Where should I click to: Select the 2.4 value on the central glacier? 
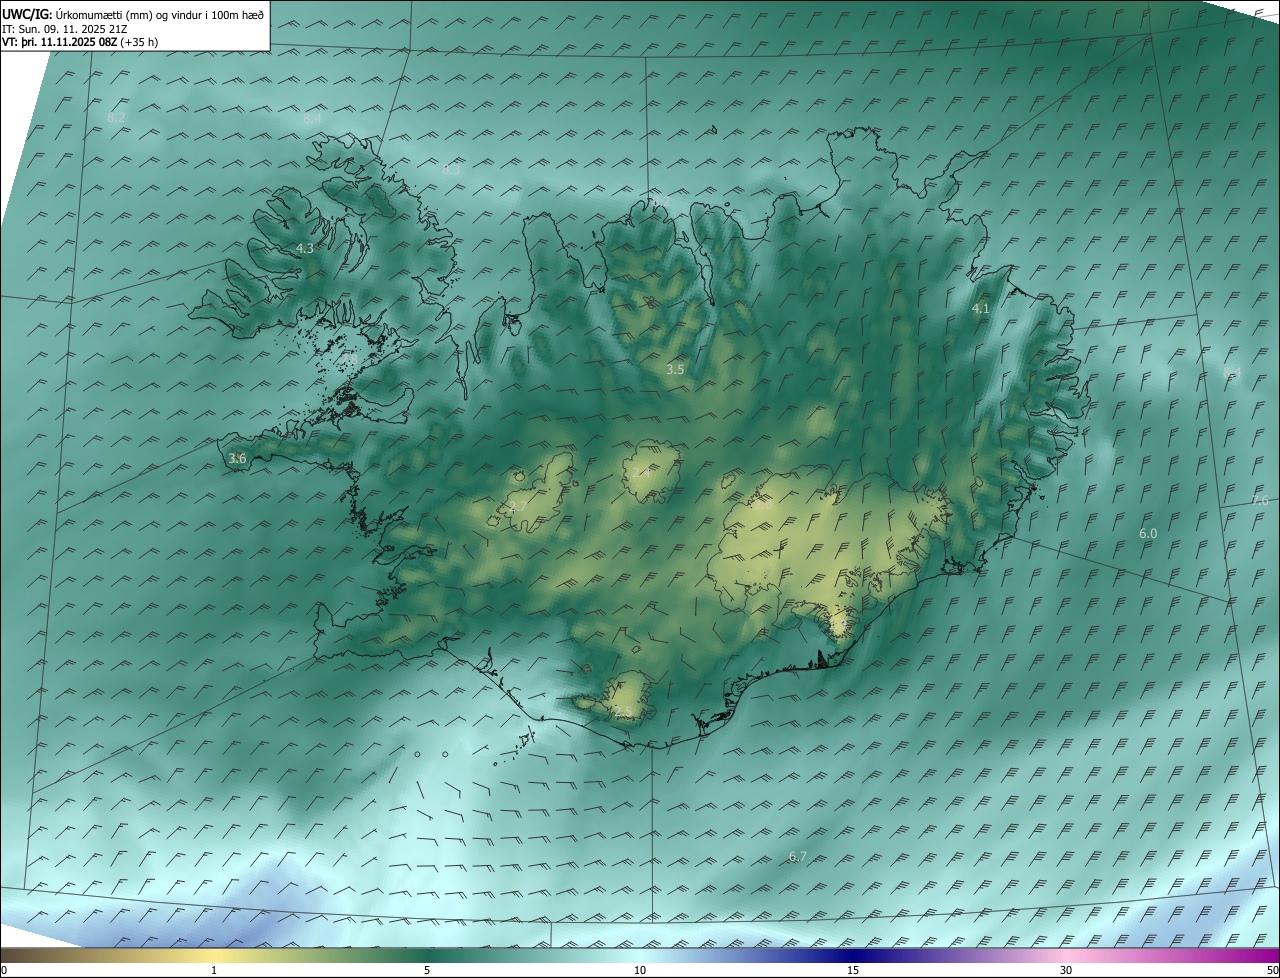pos(642,472)
